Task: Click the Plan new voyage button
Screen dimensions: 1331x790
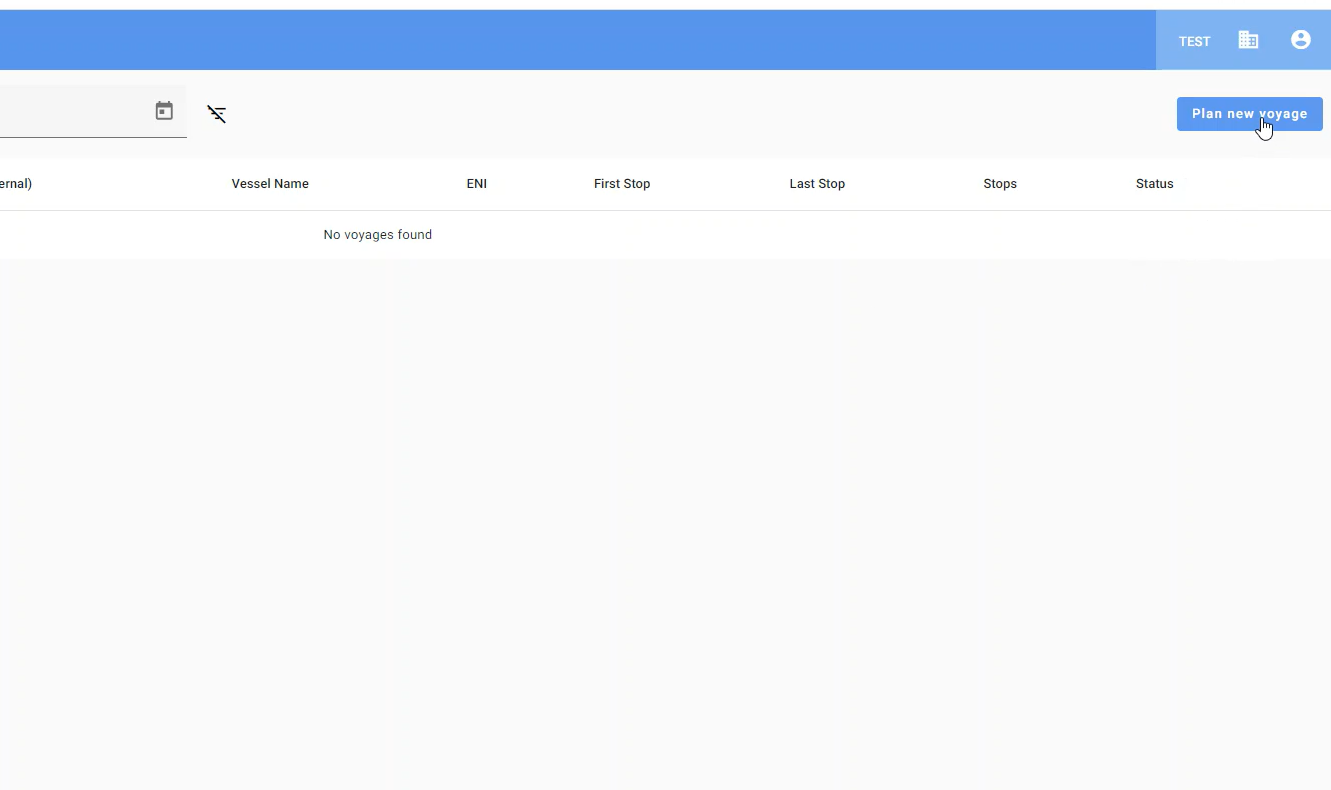Action: tap(1249, 114)
